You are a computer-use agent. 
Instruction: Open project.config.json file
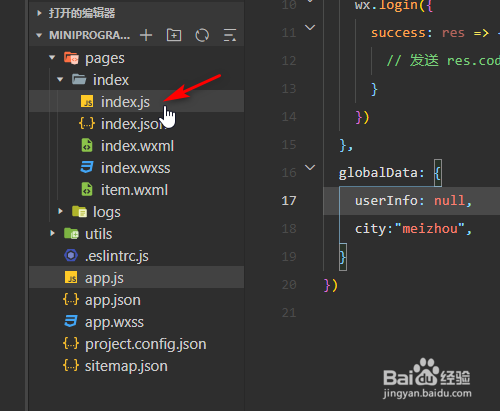click(x=137, y=344)
